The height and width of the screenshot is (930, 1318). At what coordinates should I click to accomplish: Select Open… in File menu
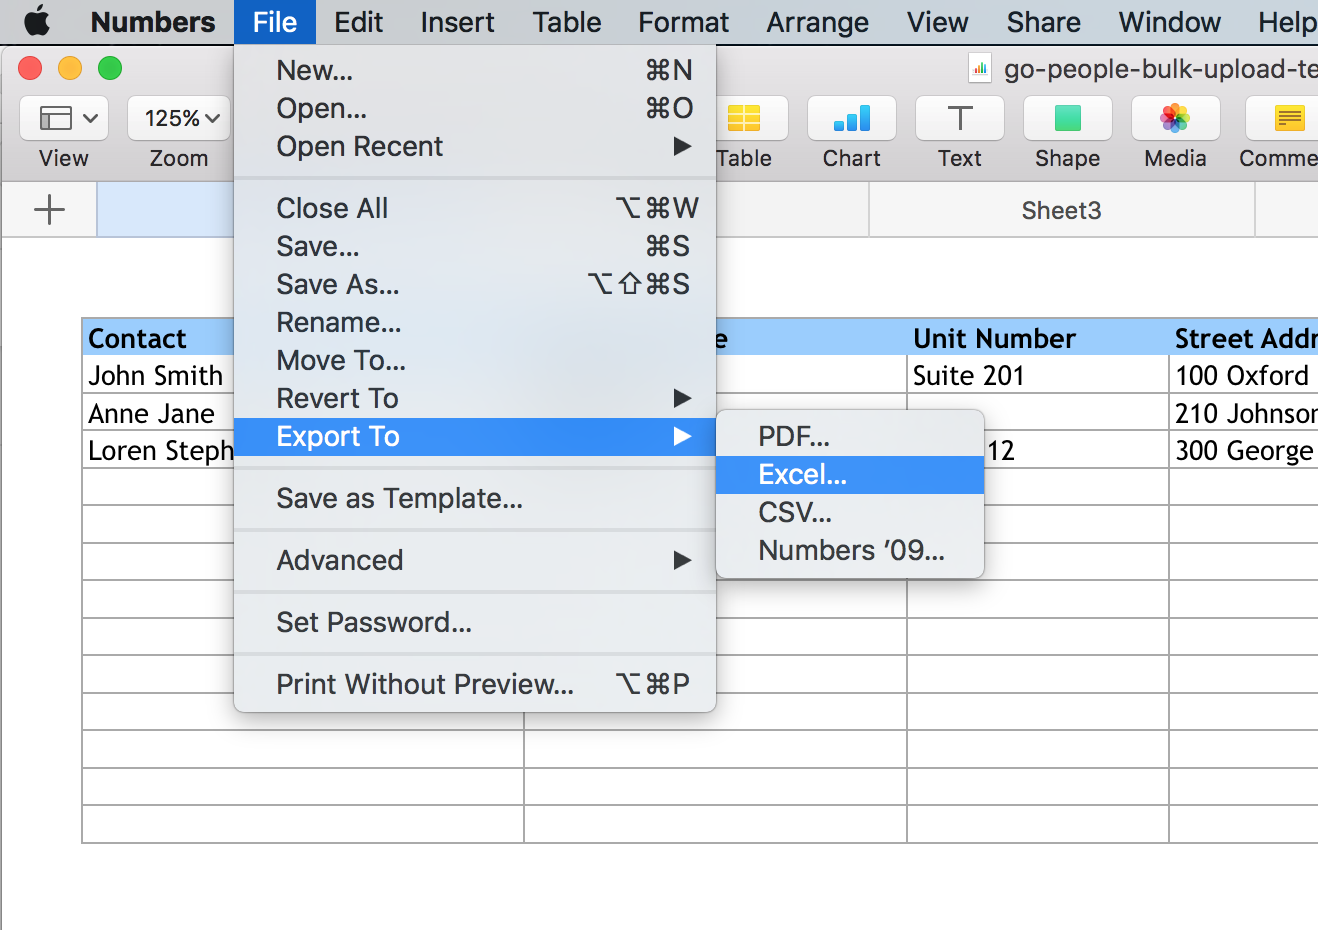click(475, 108)
